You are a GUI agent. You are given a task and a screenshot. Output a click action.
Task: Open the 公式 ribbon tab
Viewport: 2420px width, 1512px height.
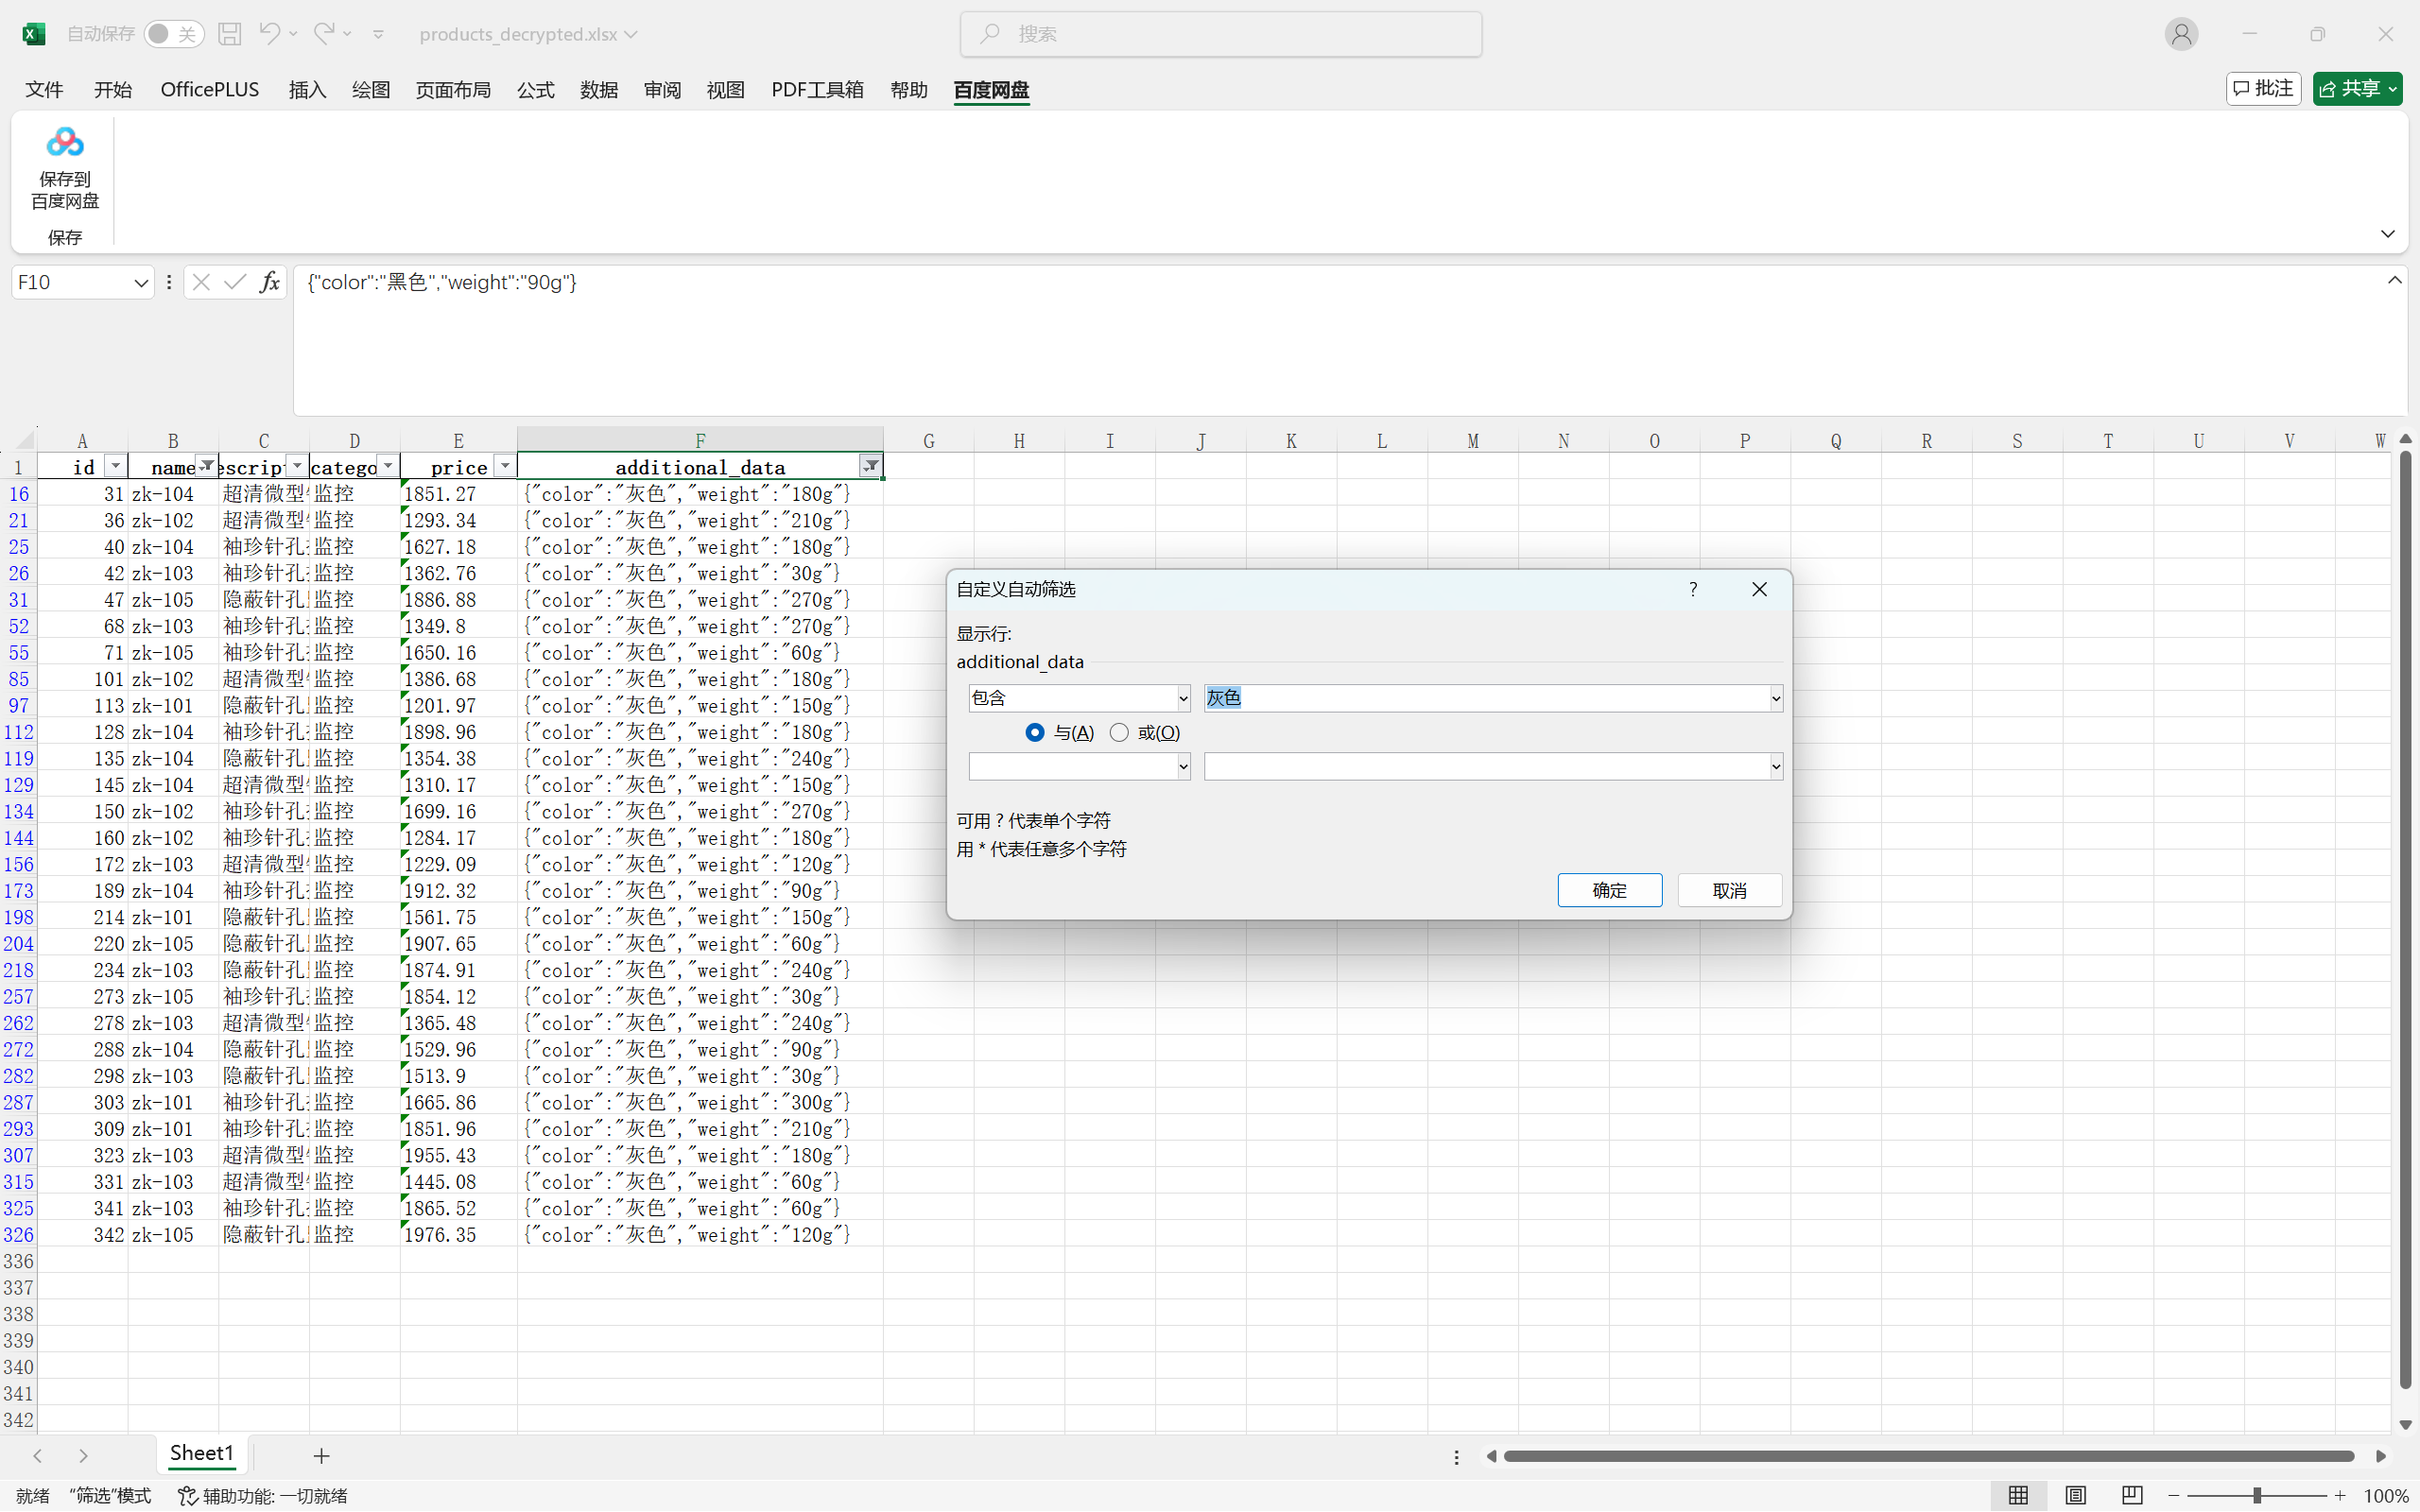tap(535, 90)
